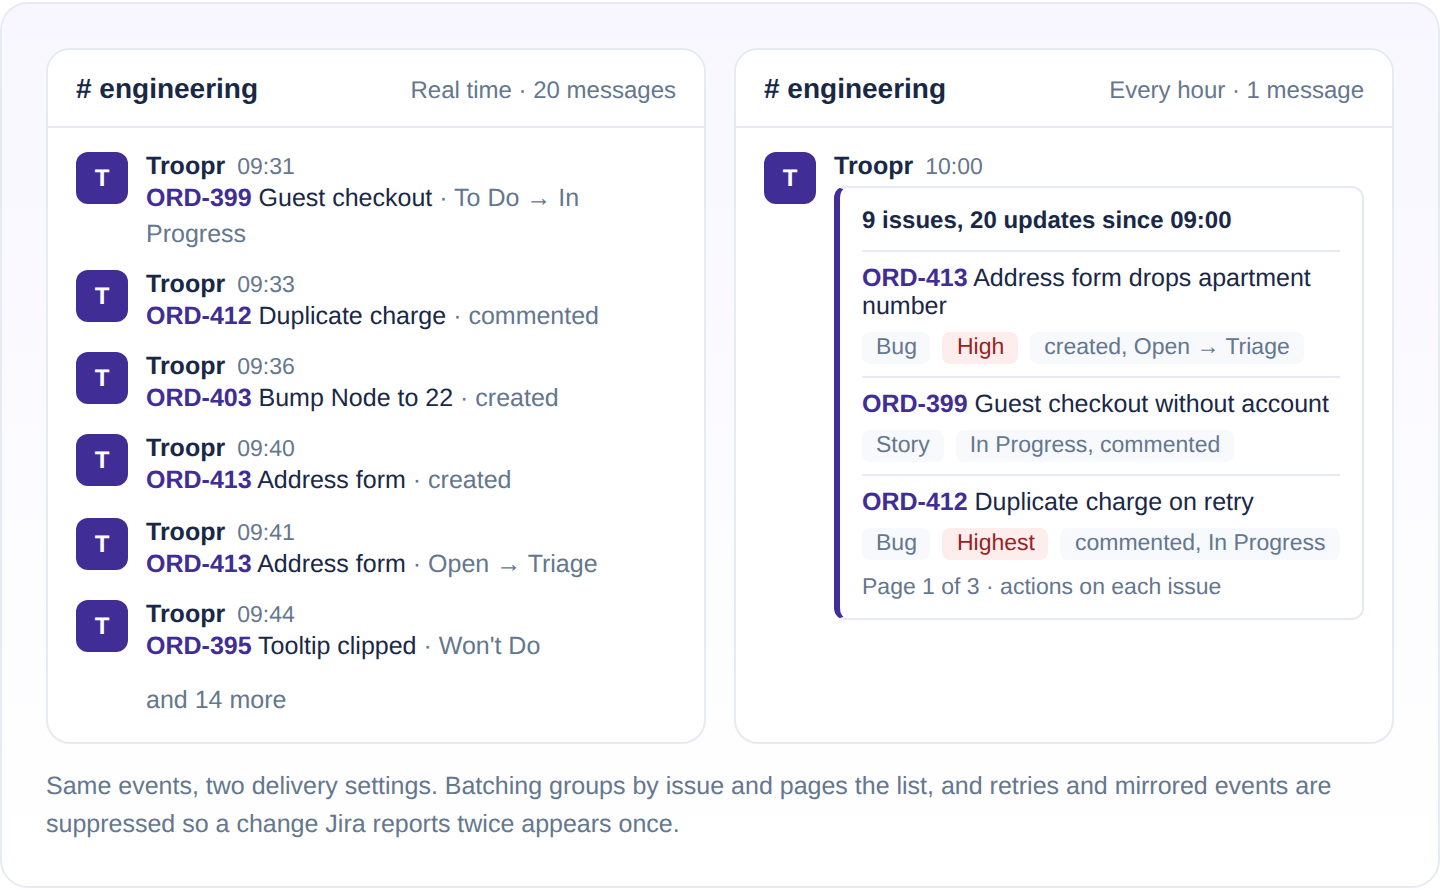Open ORD-413 link in the 09:41 message
Image resolution: width=1440 pixels, height=890 pixels.
[x=199, y=564]
